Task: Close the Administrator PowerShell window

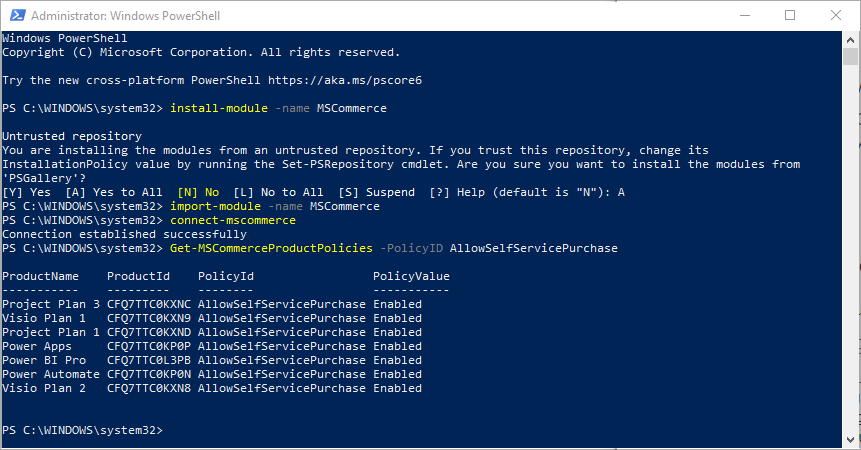Action: click(836, 15)
